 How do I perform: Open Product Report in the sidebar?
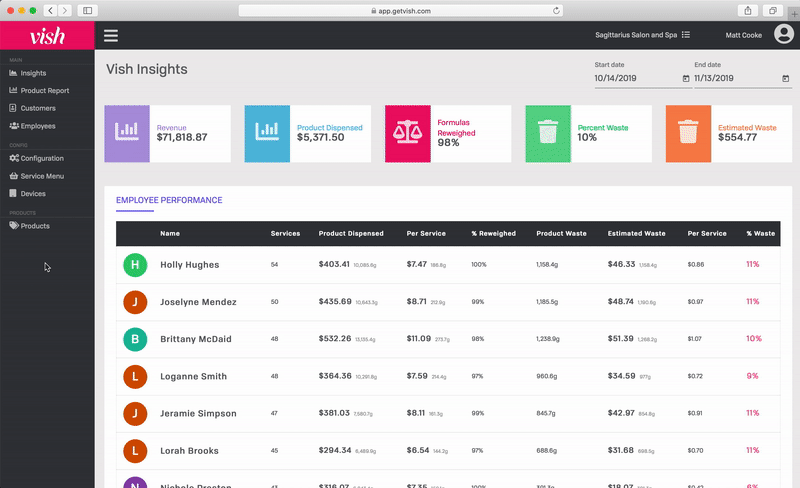coord(44,90)
